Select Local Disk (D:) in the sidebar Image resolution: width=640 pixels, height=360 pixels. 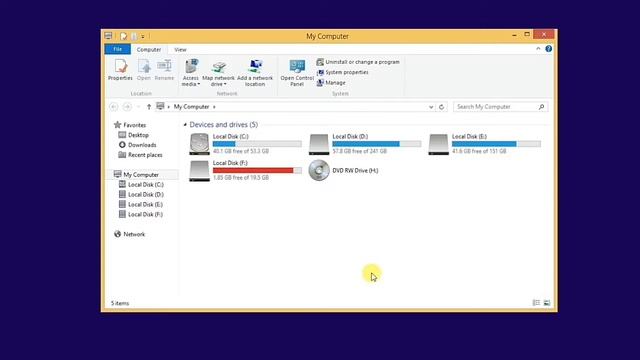(x=141, y=194)
